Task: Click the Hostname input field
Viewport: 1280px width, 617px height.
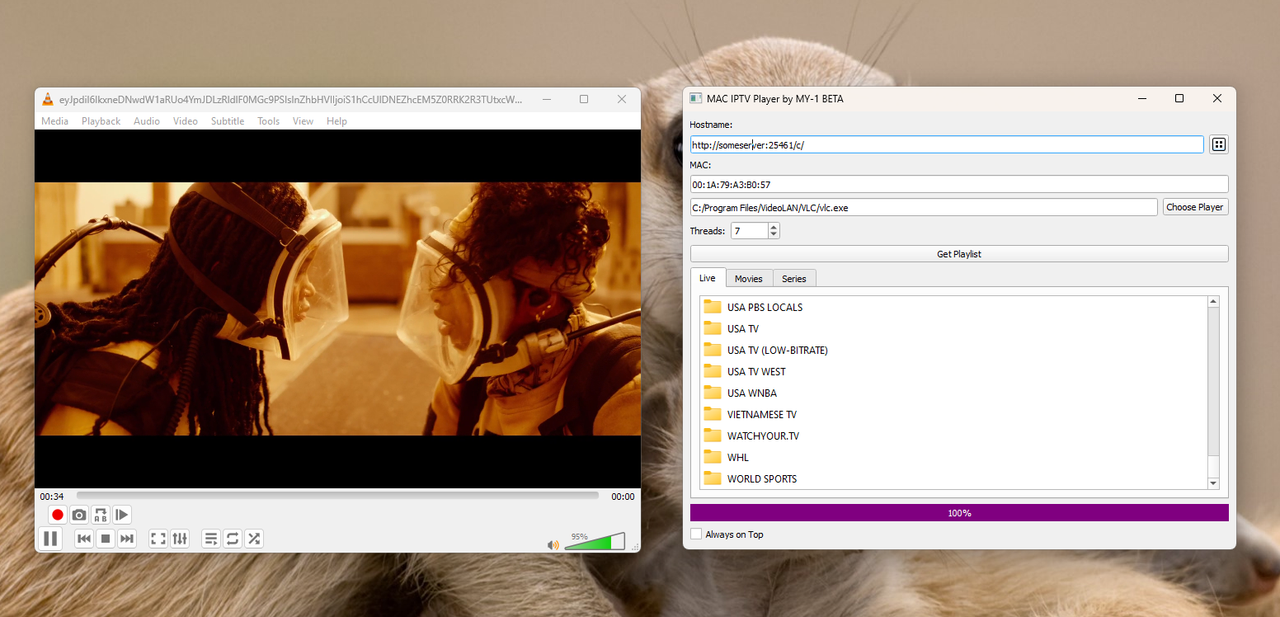Action: point(947,144)
